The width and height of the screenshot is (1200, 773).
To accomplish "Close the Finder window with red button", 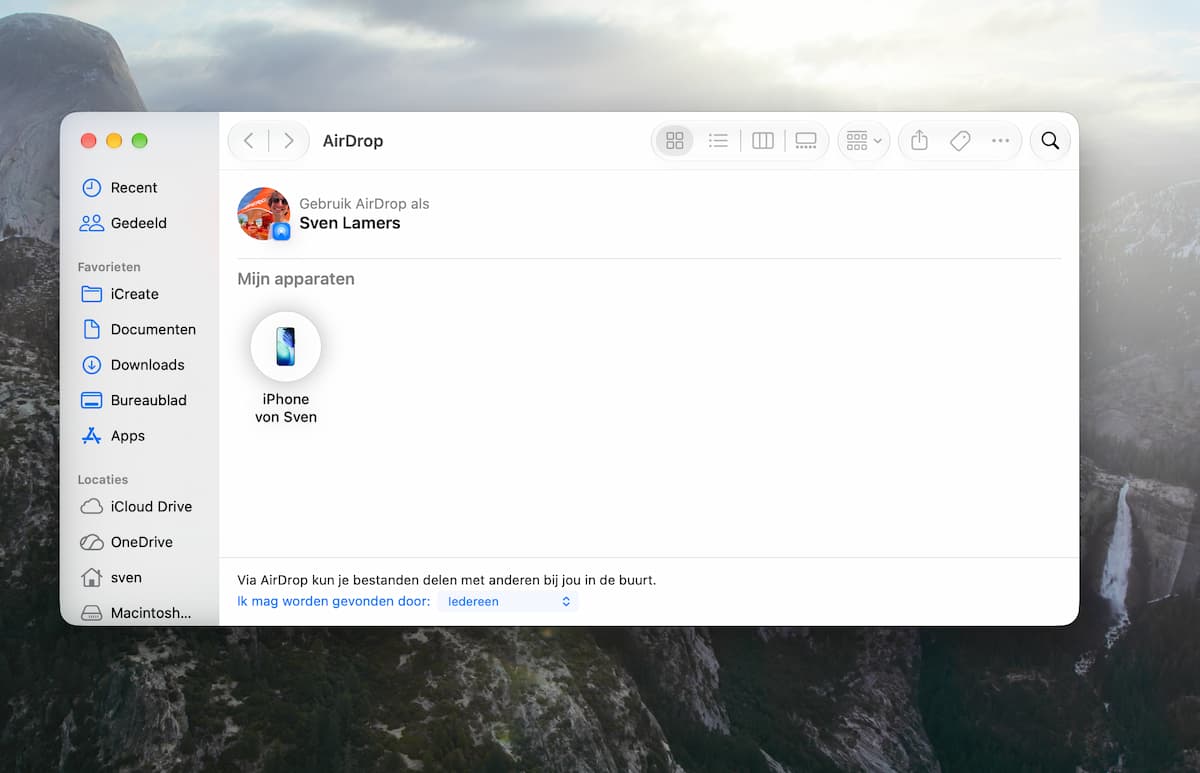I will 88,141.
